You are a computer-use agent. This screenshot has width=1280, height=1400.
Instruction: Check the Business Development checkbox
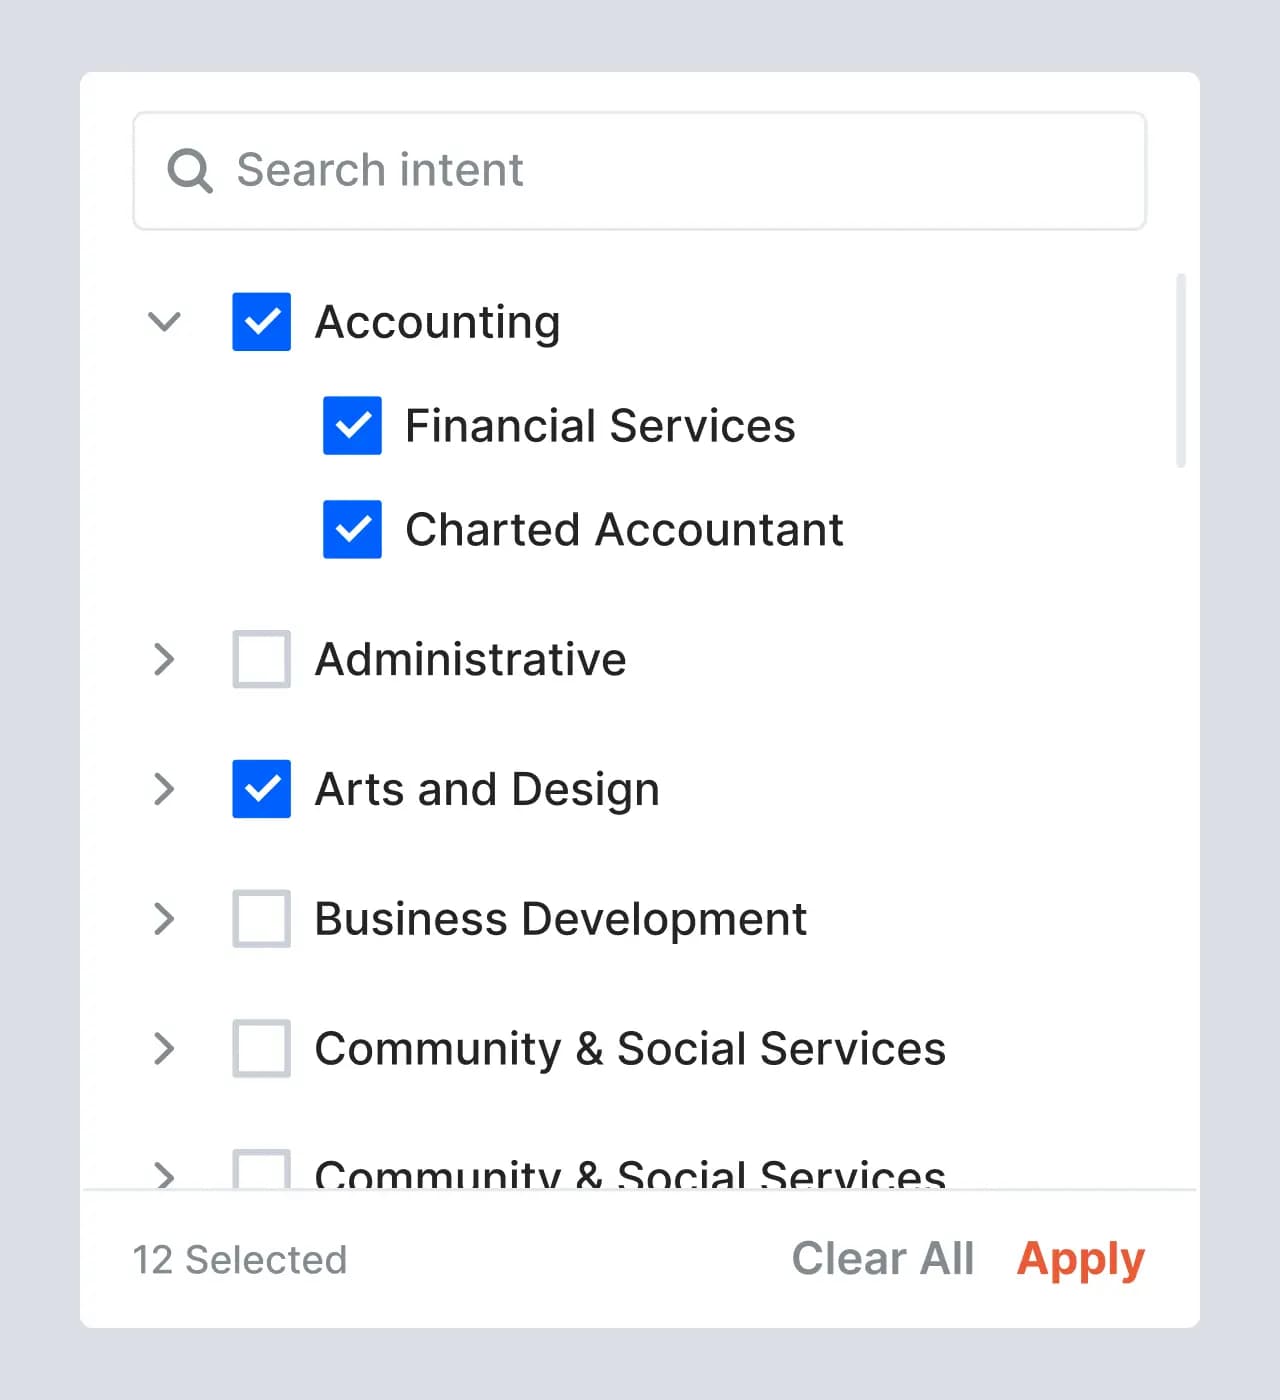click(262, 918)
